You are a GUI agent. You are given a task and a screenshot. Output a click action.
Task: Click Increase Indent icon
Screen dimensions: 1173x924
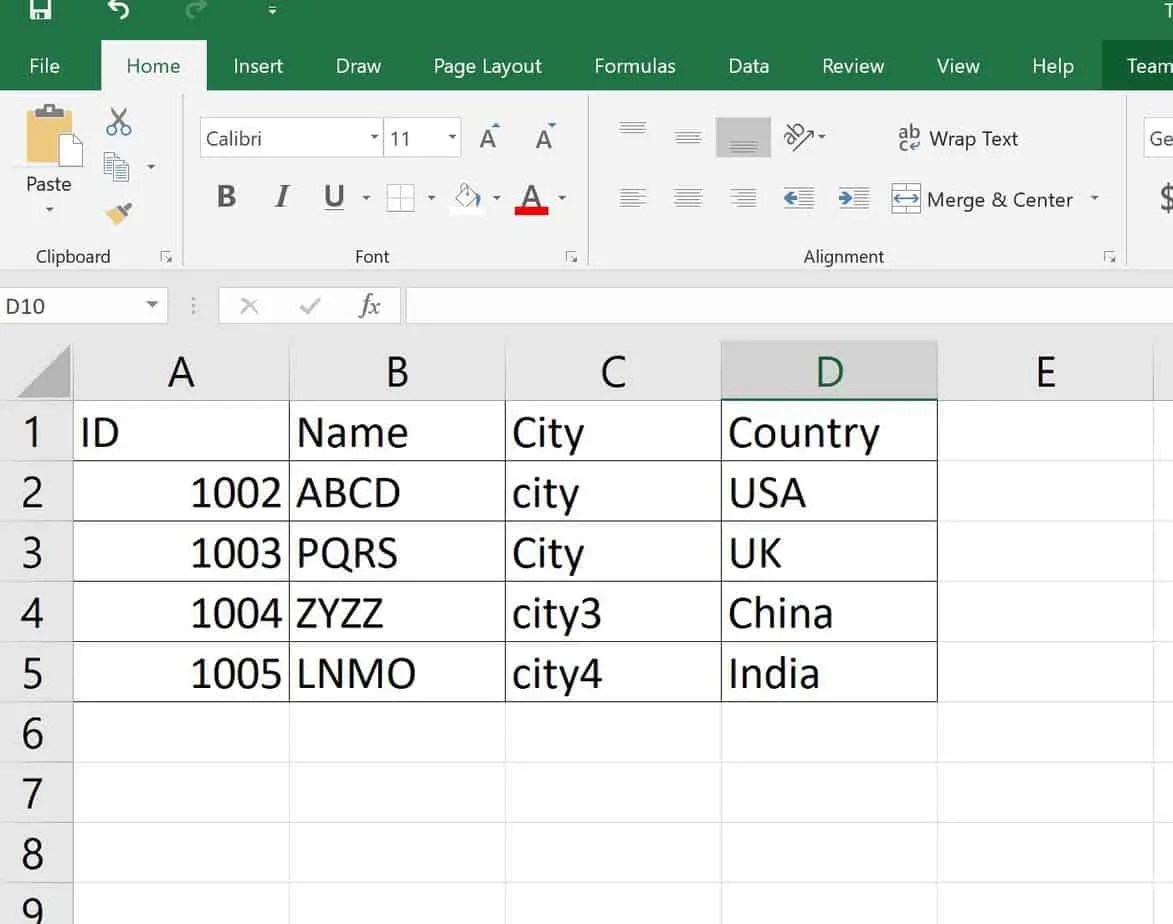click(854, 198)
